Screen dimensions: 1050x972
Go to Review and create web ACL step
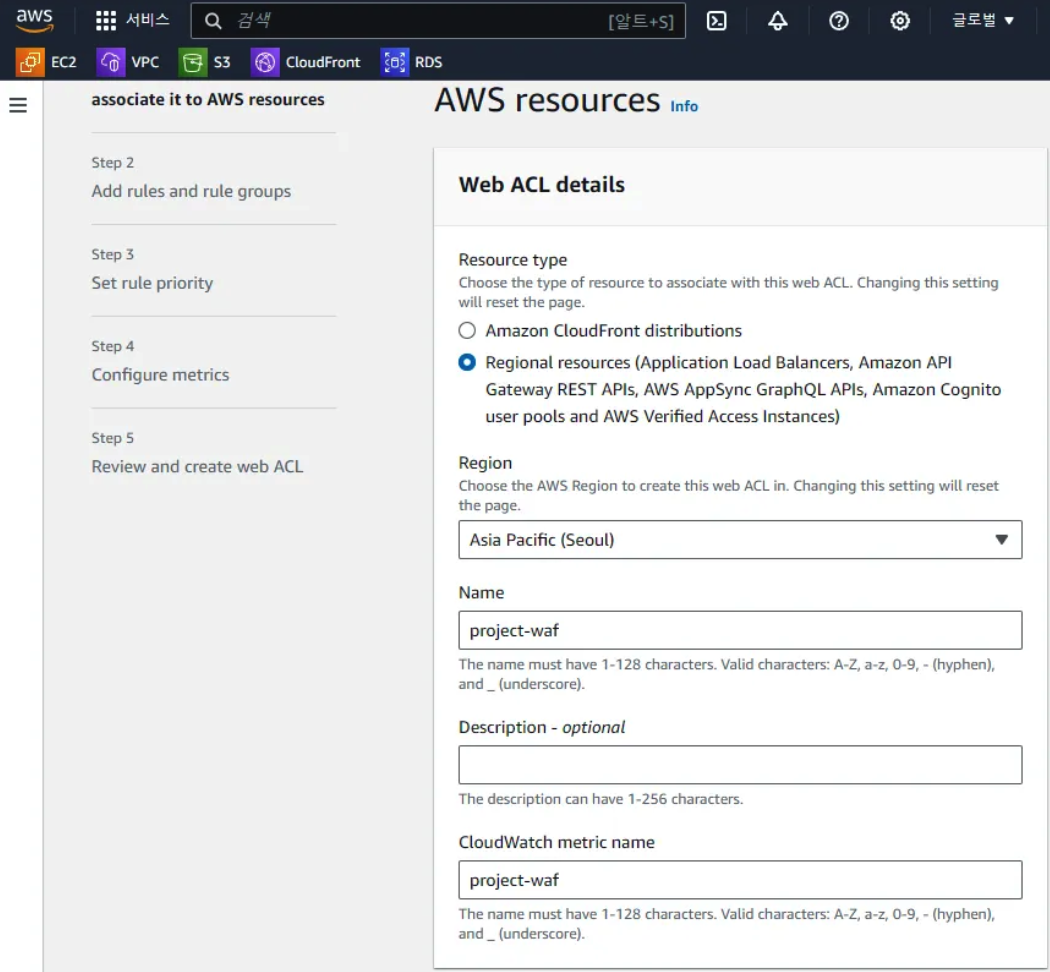coord(196,466)
